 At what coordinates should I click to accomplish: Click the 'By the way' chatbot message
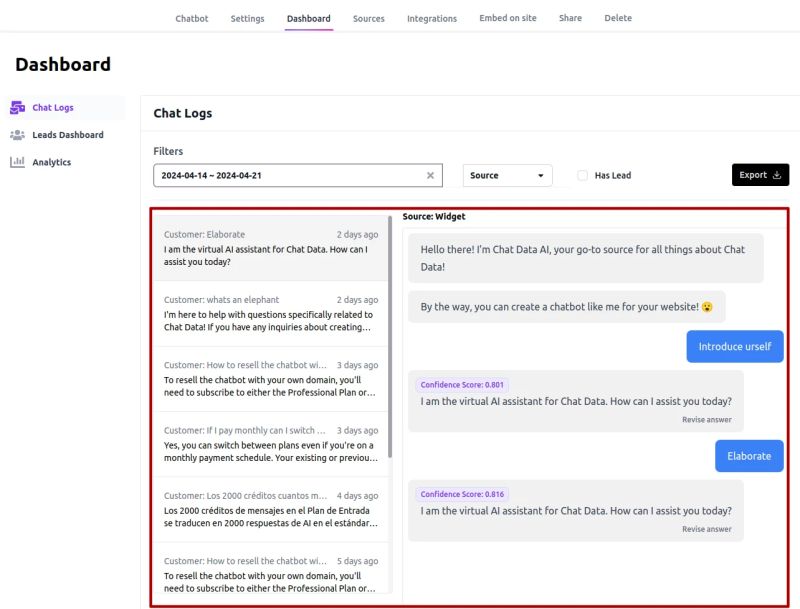point(566,307)
